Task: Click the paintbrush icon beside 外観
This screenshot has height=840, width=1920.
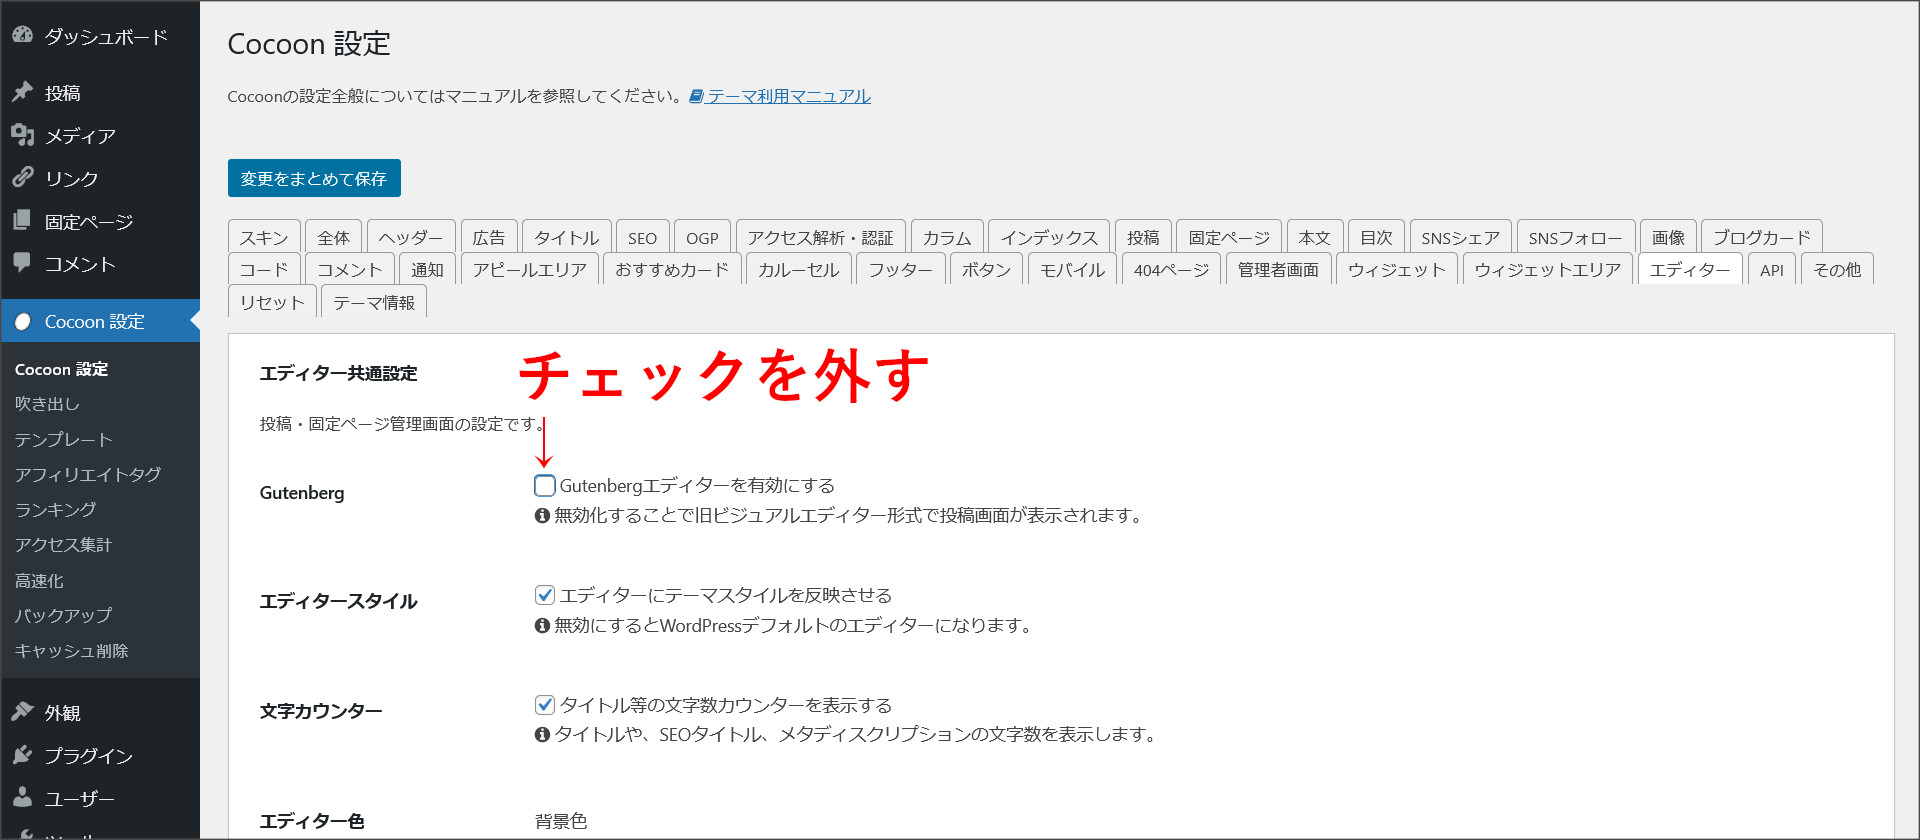Action: point(22,712)
